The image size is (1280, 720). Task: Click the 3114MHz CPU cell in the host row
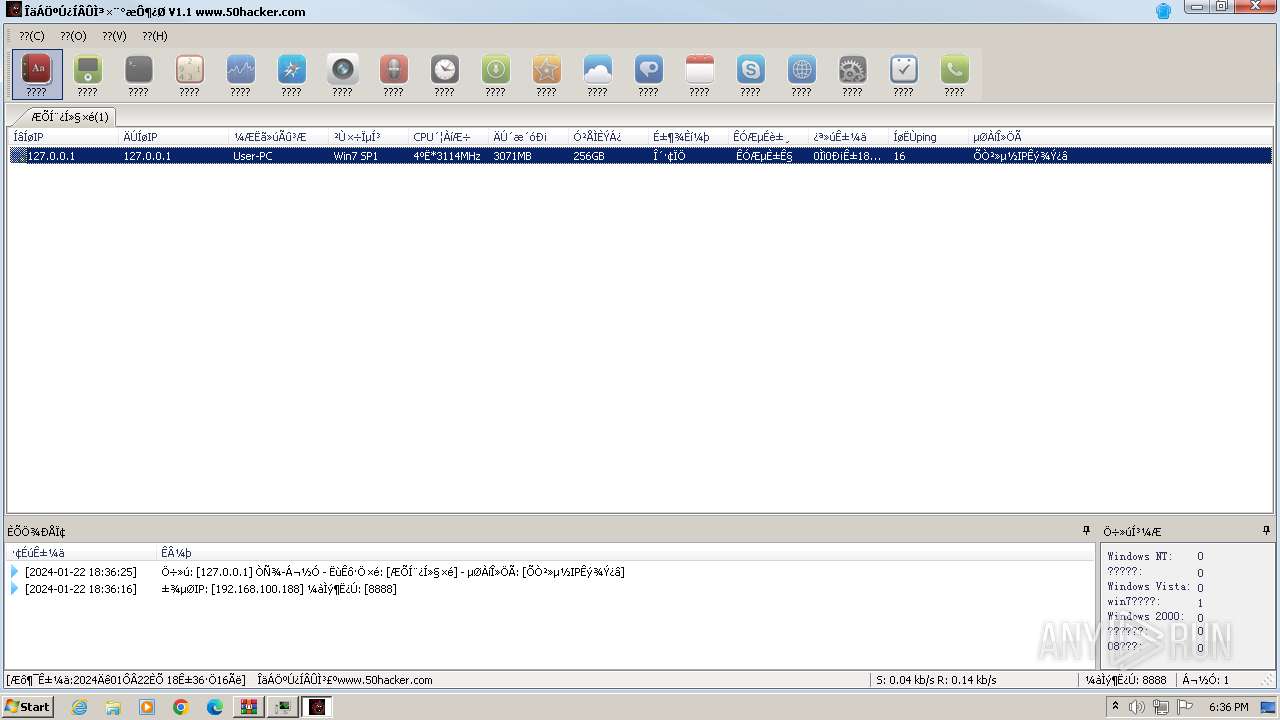(x=447, y=156)
